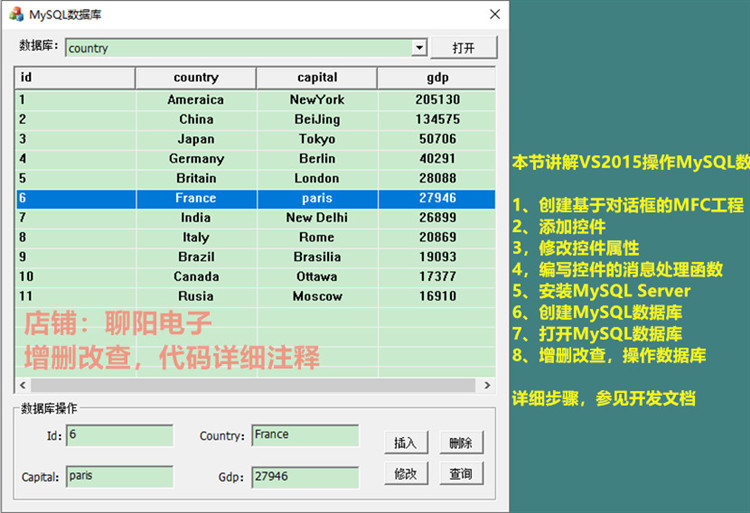Click the New Delhi capital cell
The height and width of the screenshot is (513, 750).
(317, 218)
